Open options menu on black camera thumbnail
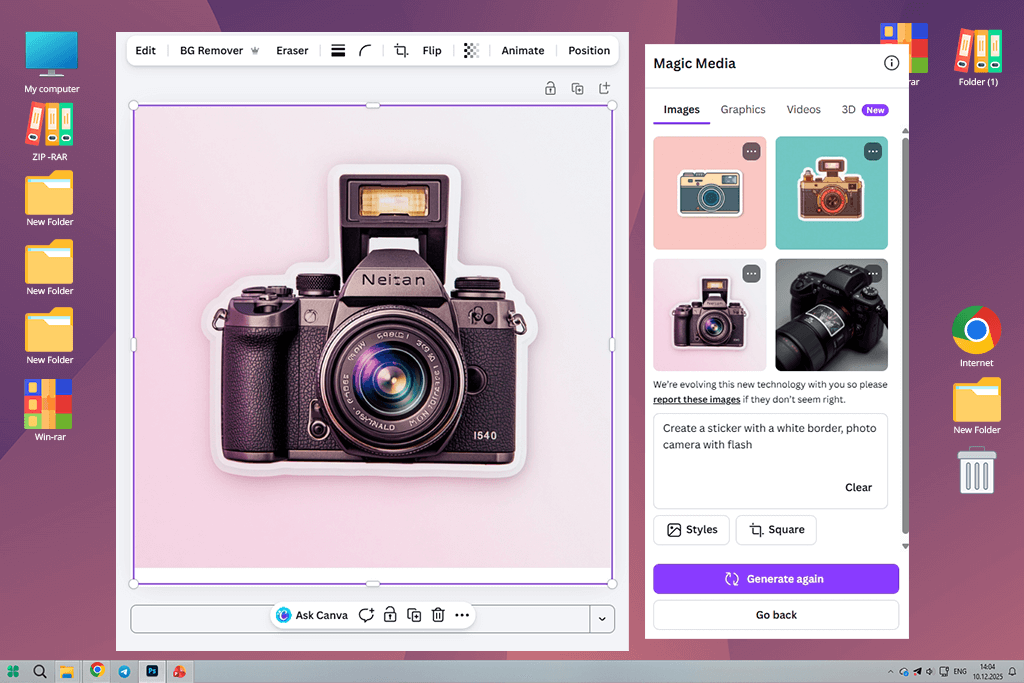This screenshot has height=683, width=1024. 873,274
